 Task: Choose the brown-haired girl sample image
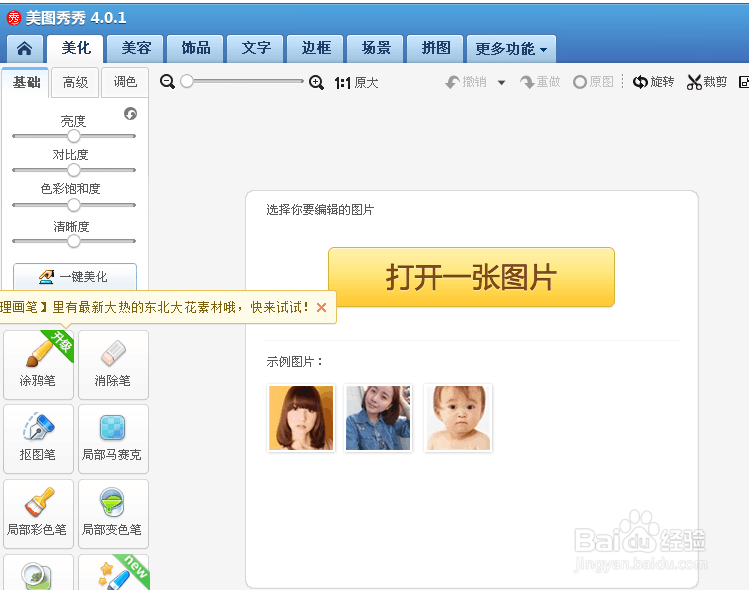301,418
